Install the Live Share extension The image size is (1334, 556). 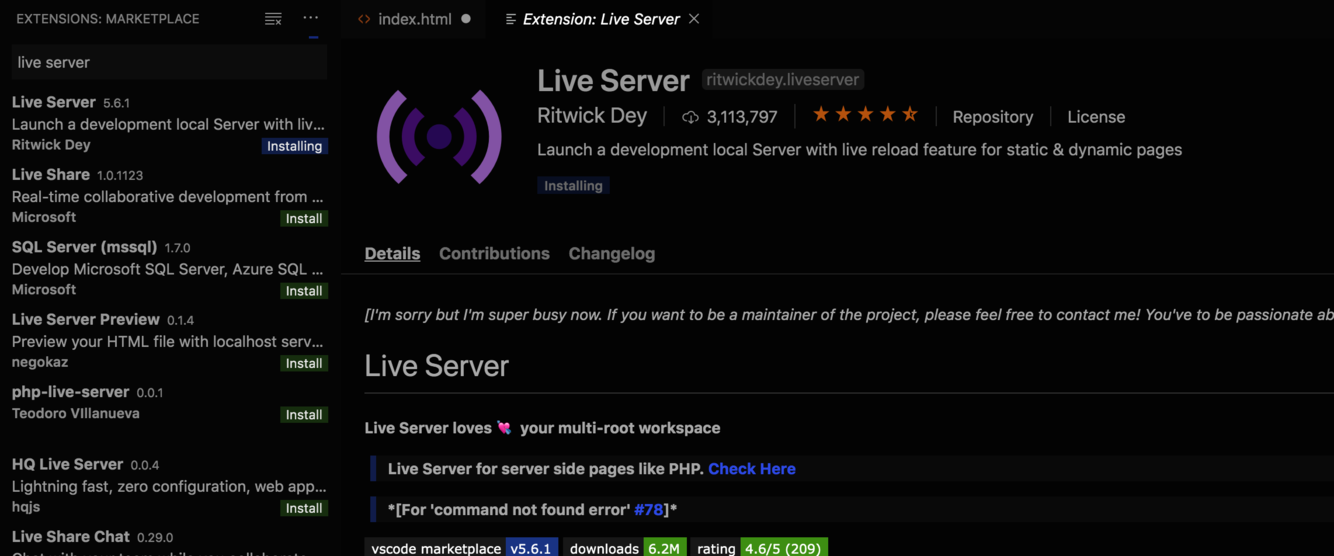(x=304, y=218)
